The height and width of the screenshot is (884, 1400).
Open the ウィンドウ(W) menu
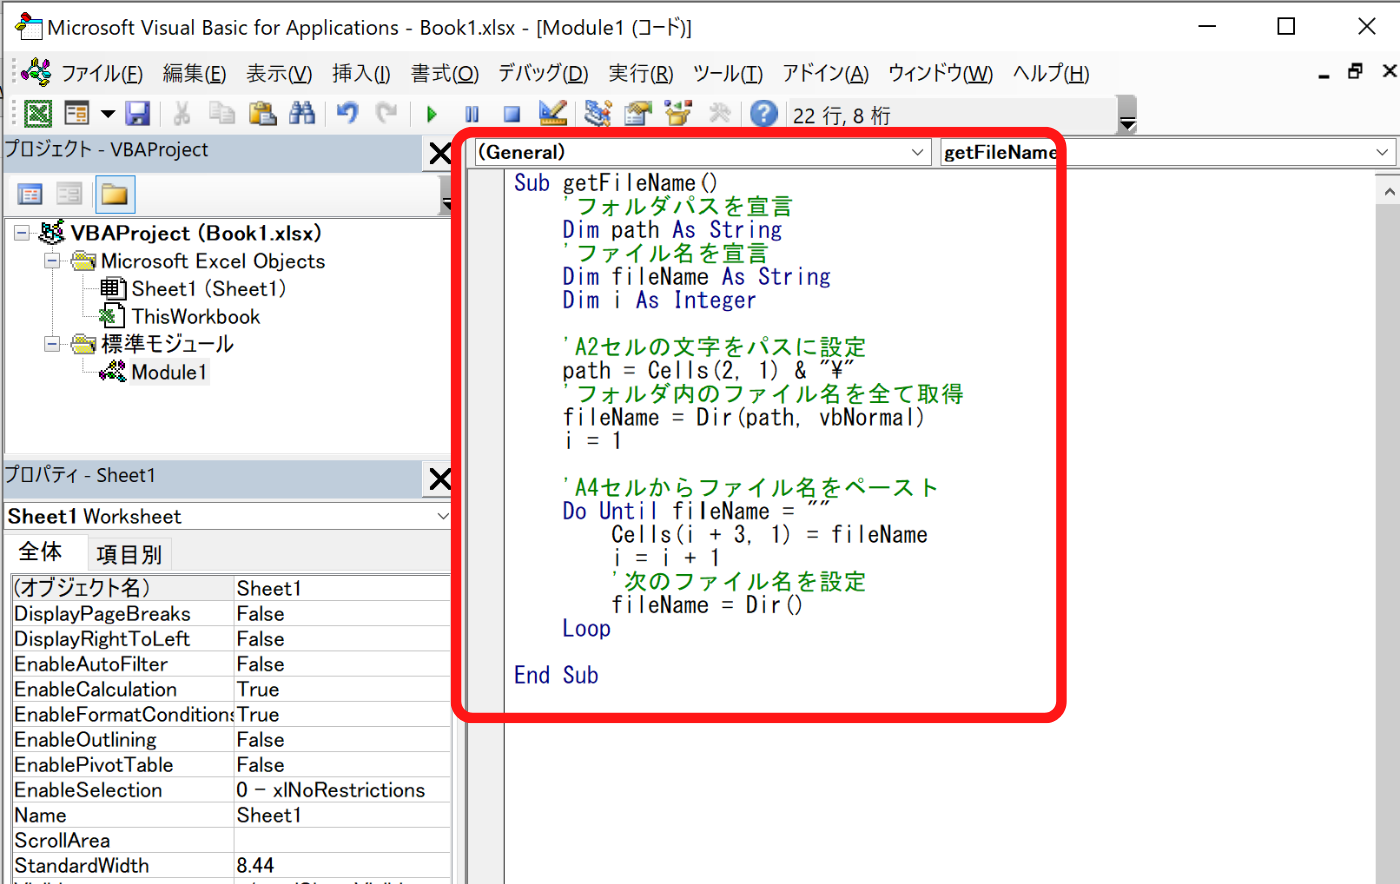click(x=940, y=73)
